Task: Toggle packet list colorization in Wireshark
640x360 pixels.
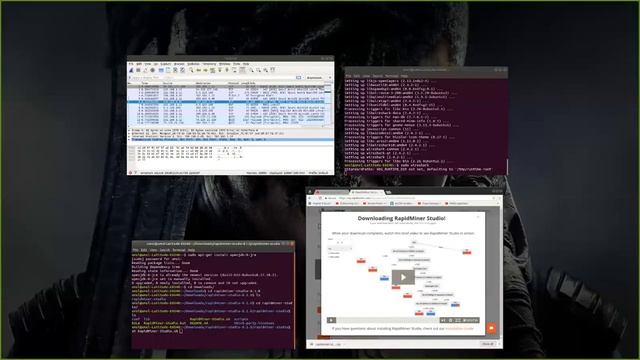Action: point(242,70)
